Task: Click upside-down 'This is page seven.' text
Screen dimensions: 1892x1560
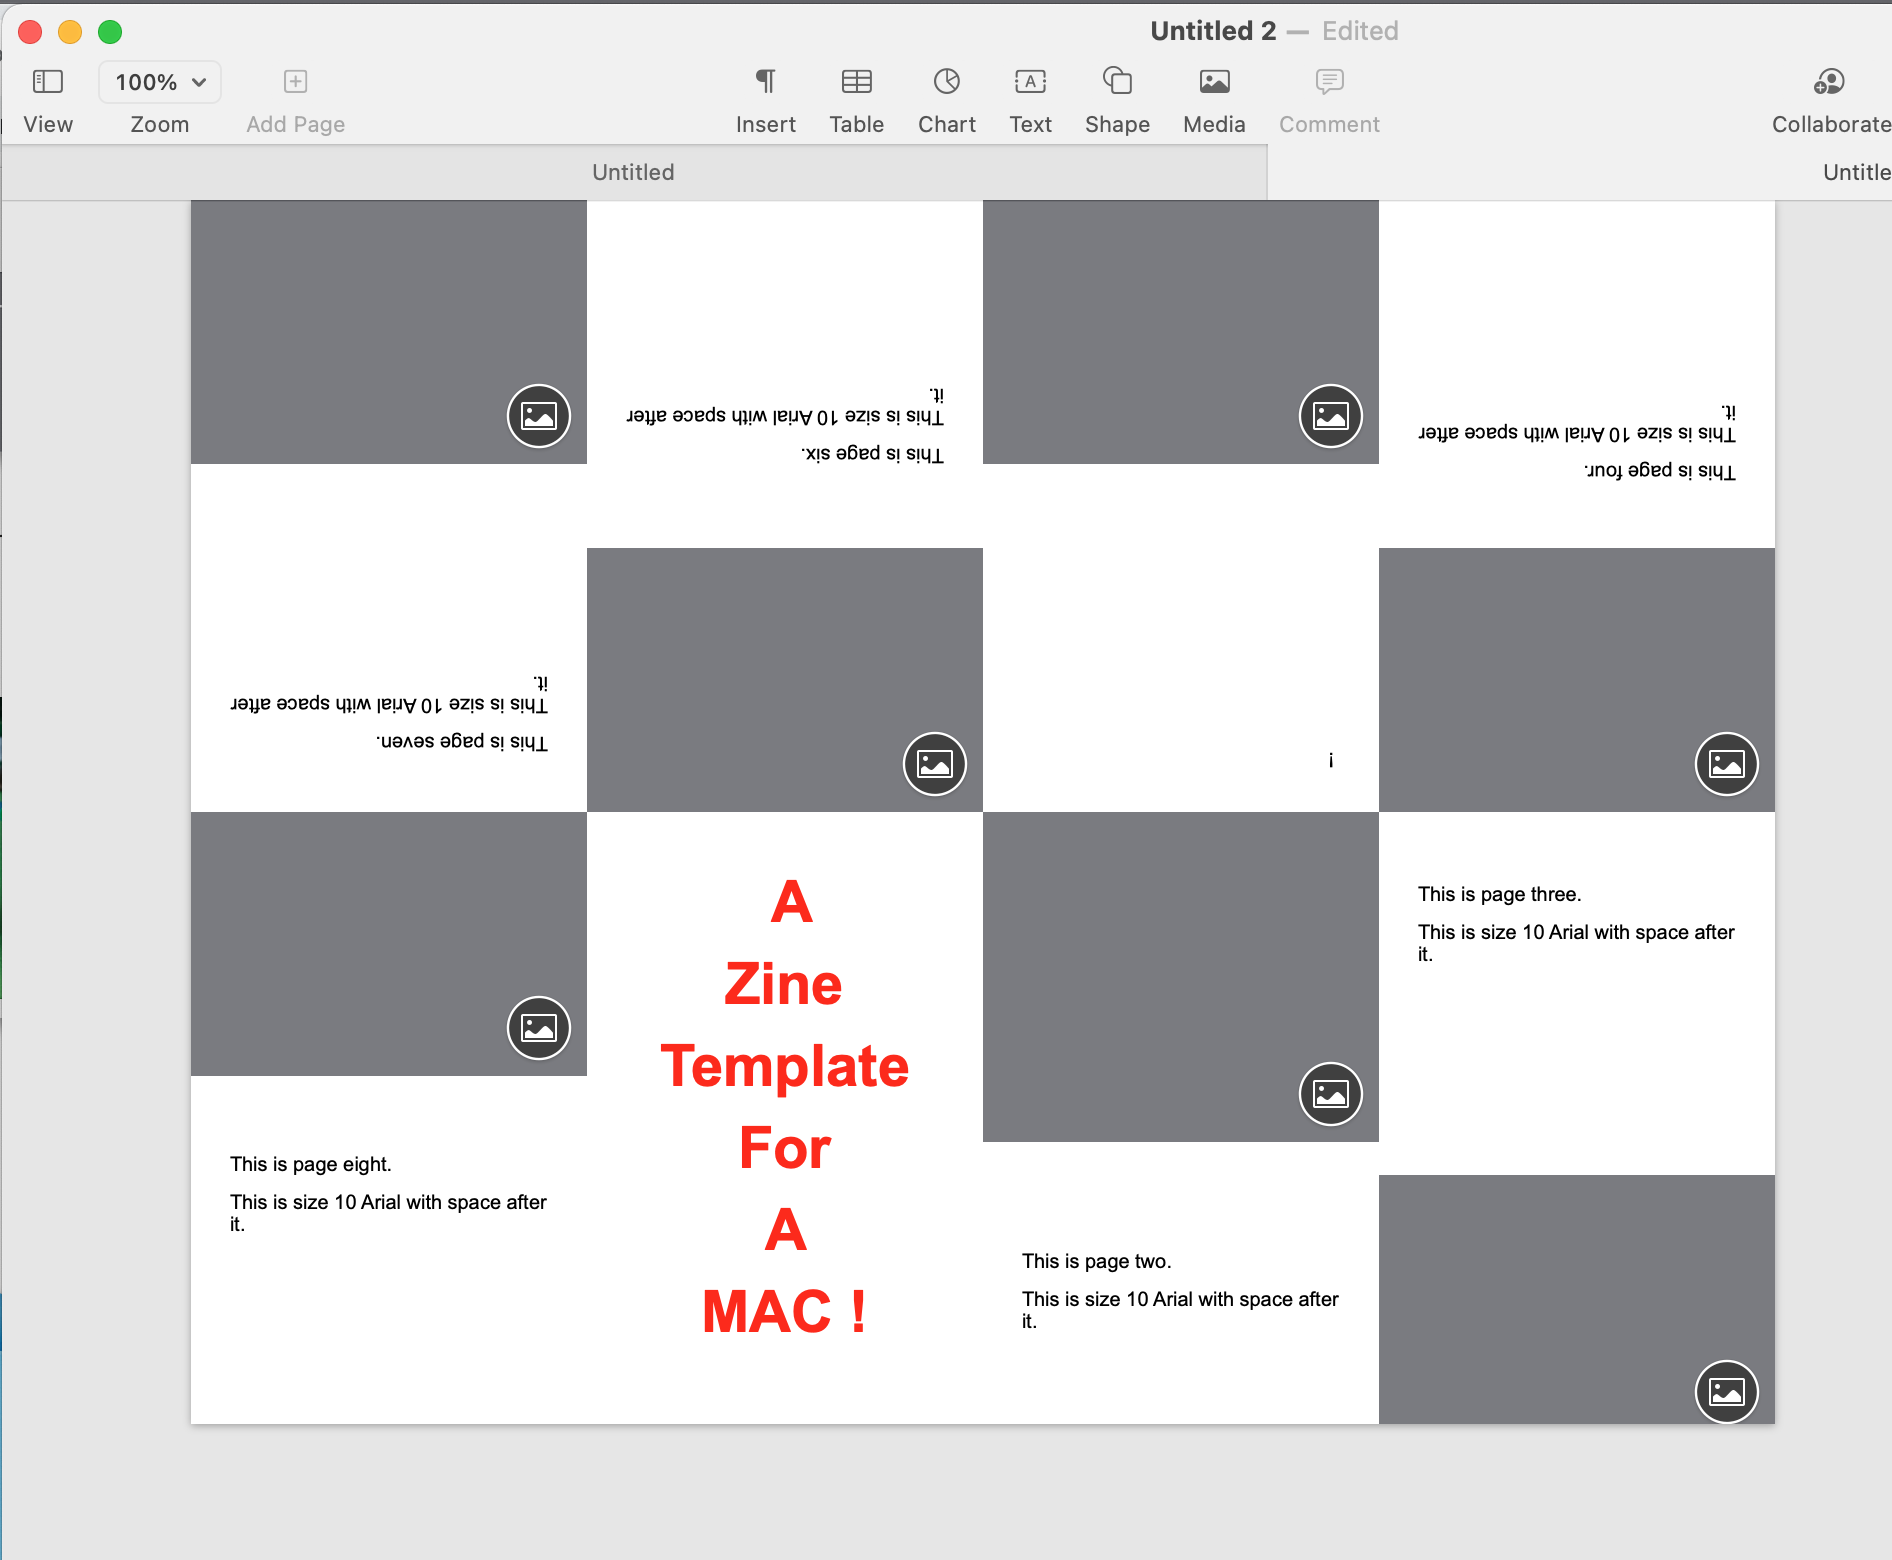Action: 462,741
